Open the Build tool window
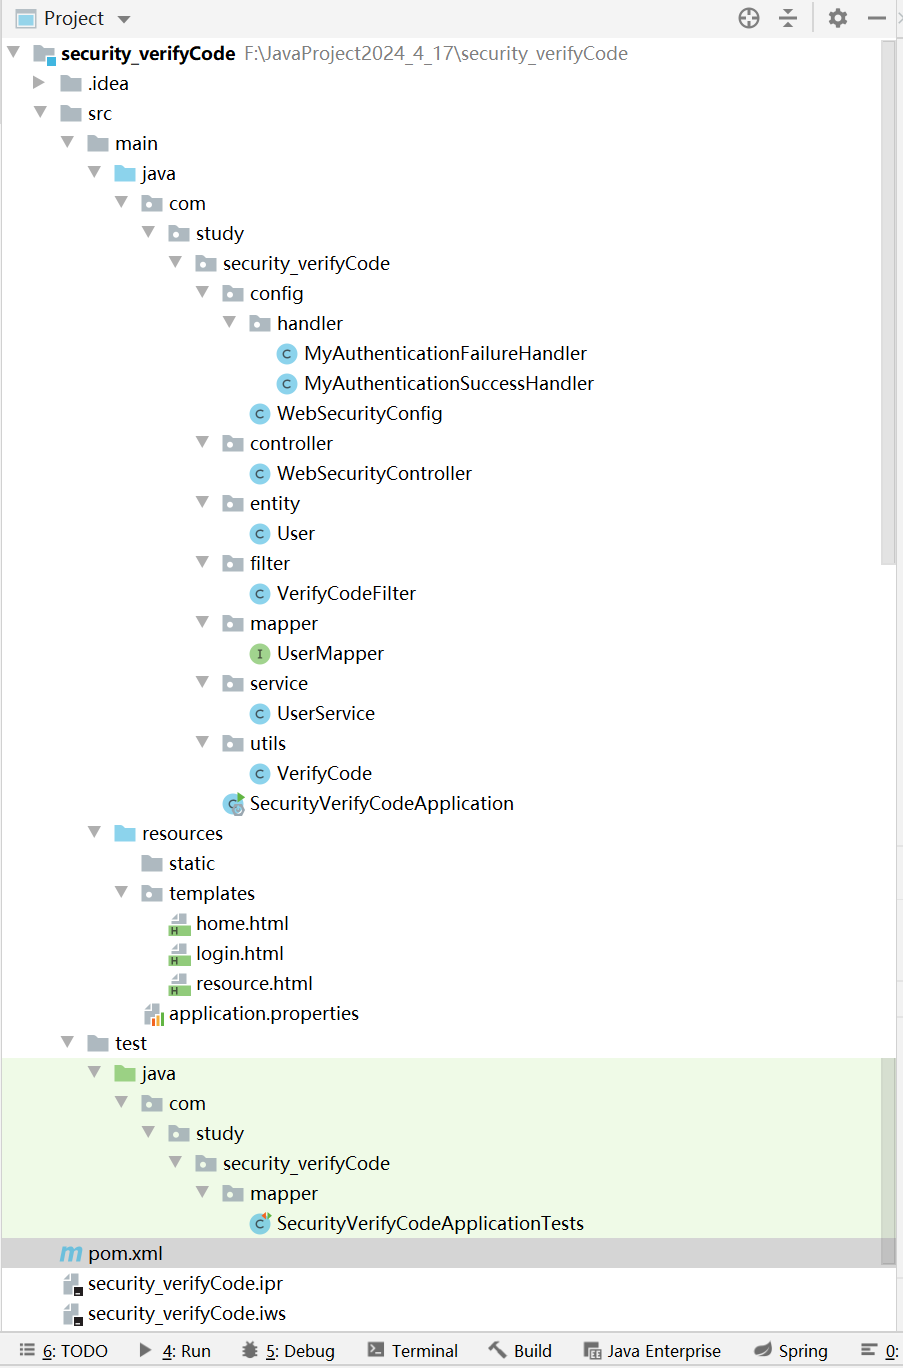The width and height of the screenshot is (903, 1368). pos(519,1350)
